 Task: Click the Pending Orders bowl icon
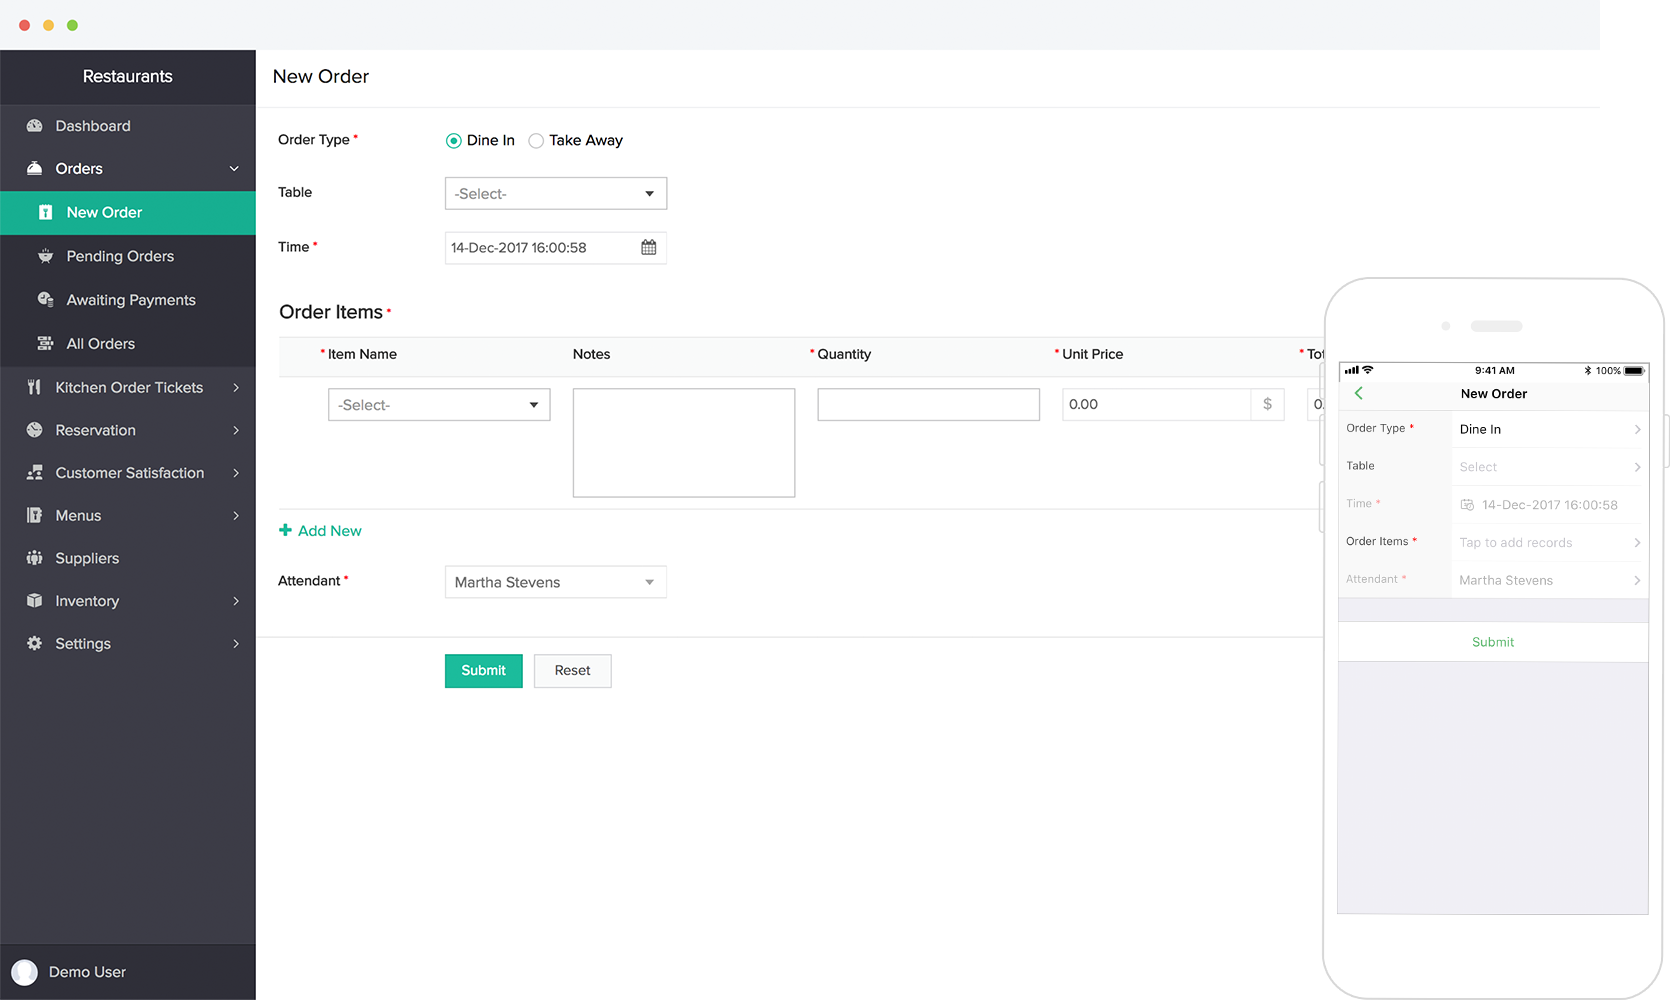[45, 256]
